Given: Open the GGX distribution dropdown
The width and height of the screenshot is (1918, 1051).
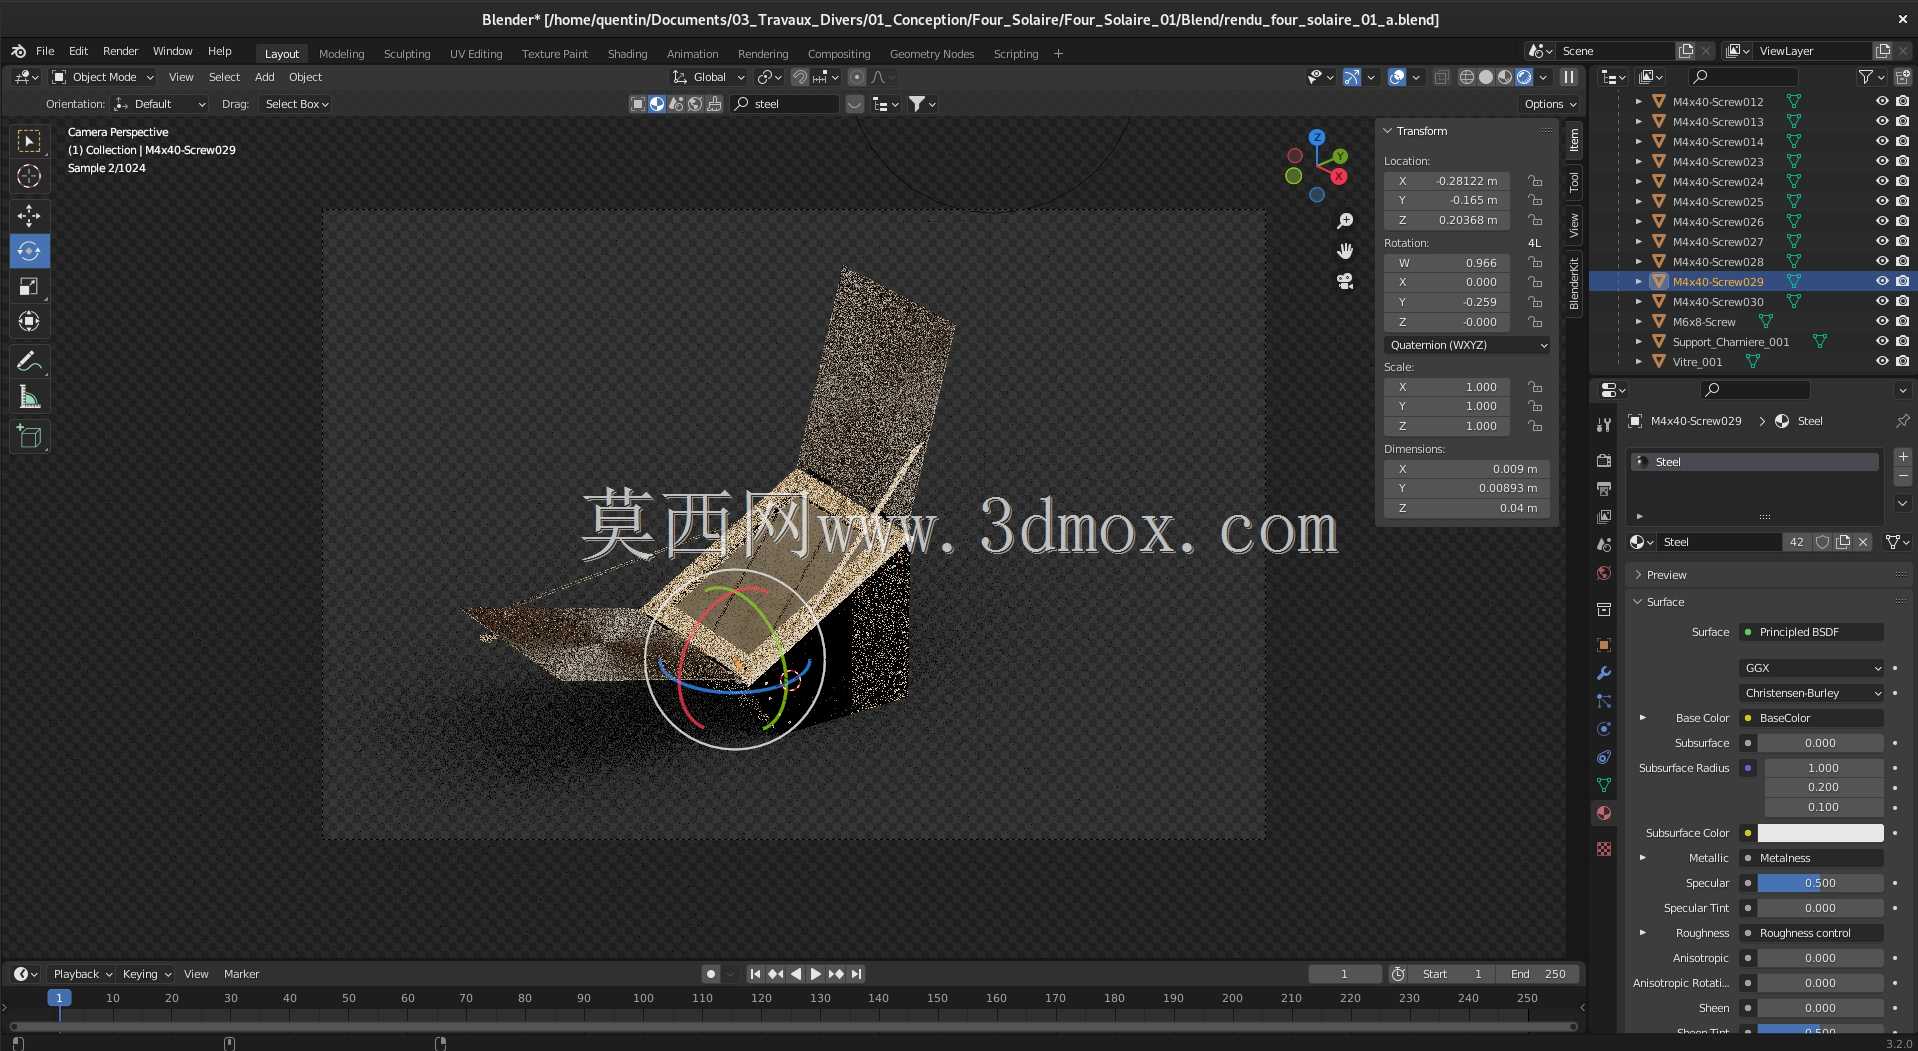Looking at the screenshot, I should (x=1812, y=668).
